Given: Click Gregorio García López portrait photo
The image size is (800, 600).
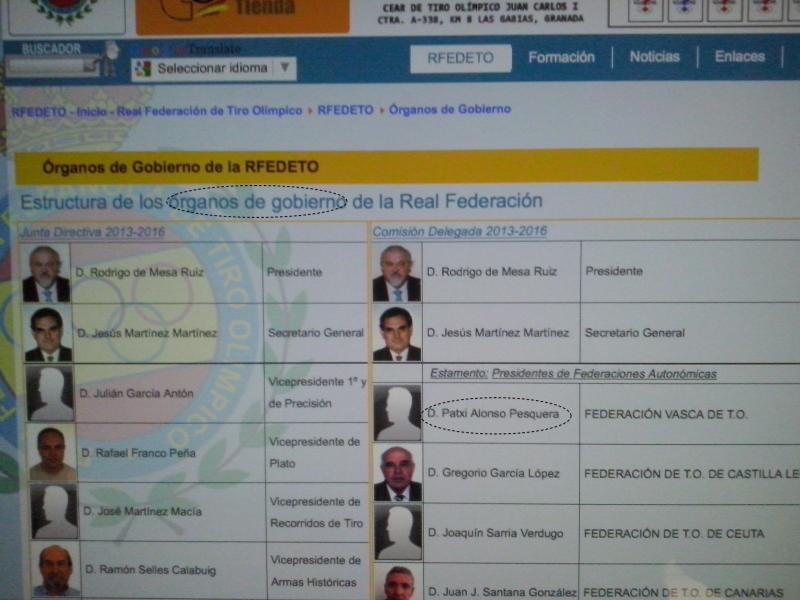Looking at the screenshot, I should tap(397, 473).
